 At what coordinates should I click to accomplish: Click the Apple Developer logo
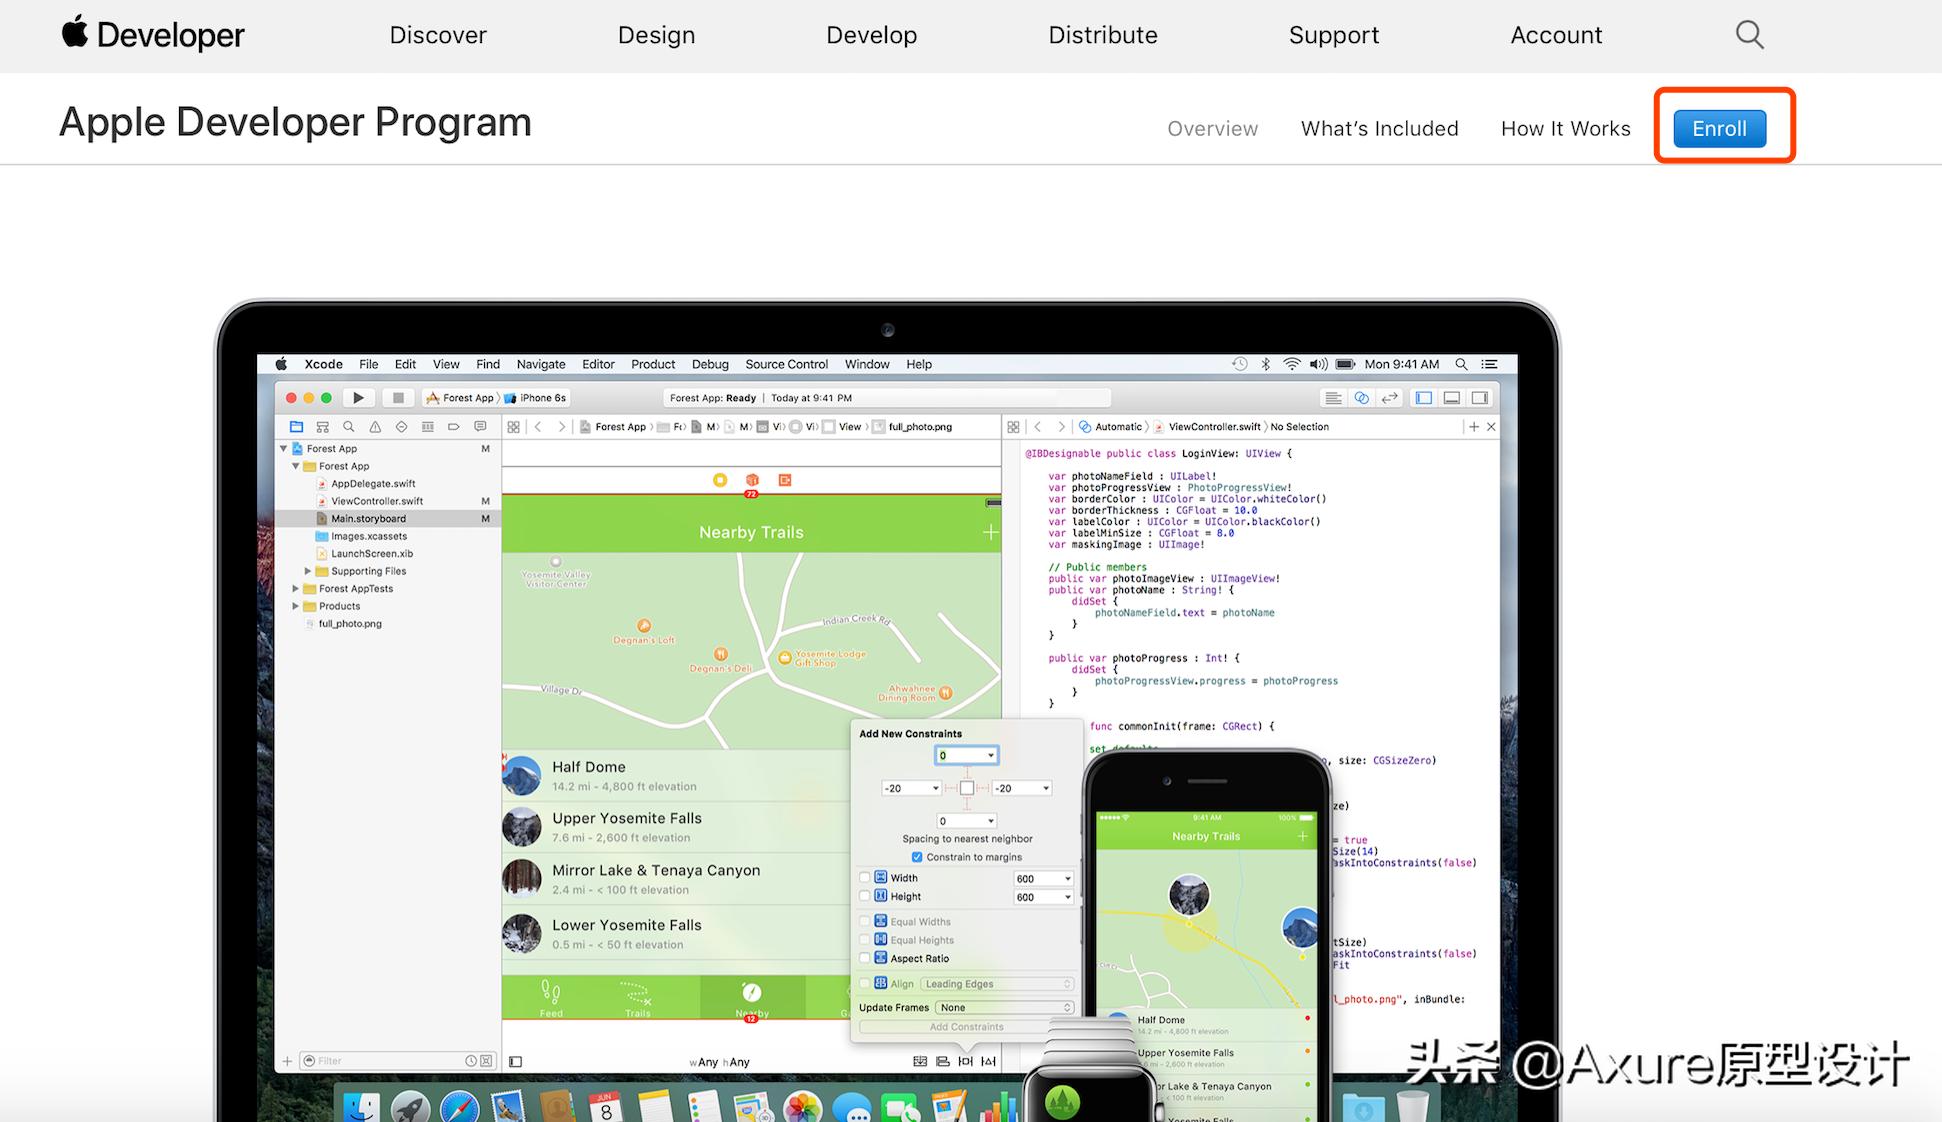click(153, 35)
